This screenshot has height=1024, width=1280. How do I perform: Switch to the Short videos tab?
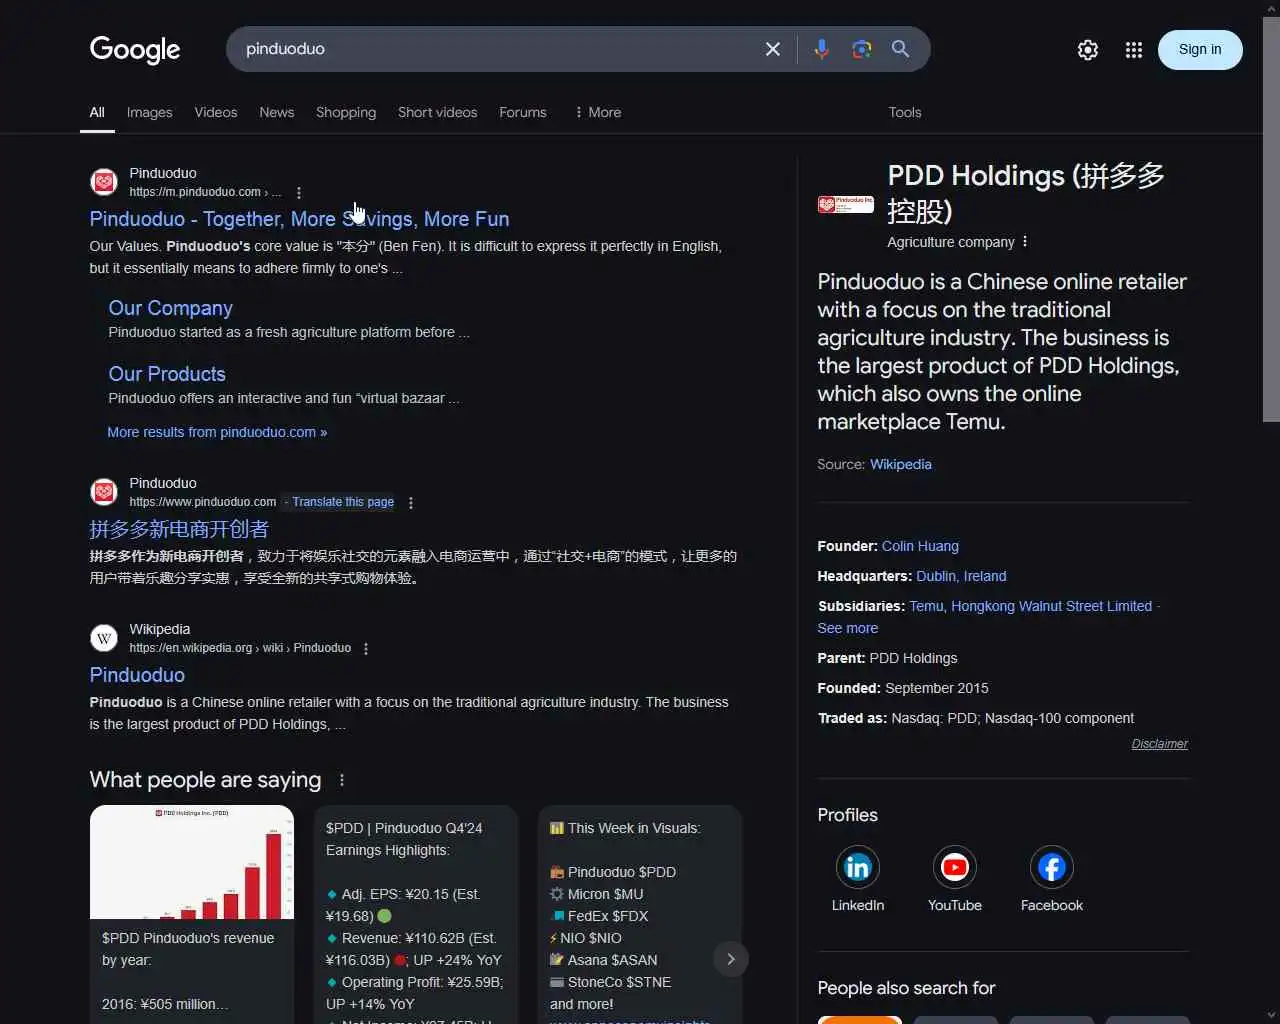click(438, 112)
